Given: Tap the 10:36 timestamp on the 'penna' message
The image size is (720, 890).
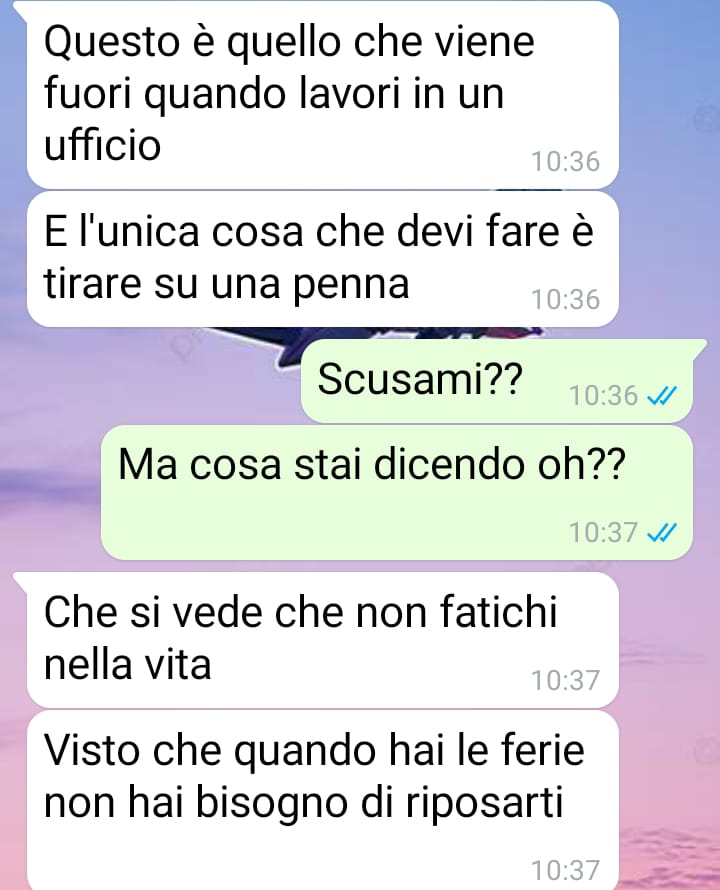Looking at the screenshot, I should (565, 300).
